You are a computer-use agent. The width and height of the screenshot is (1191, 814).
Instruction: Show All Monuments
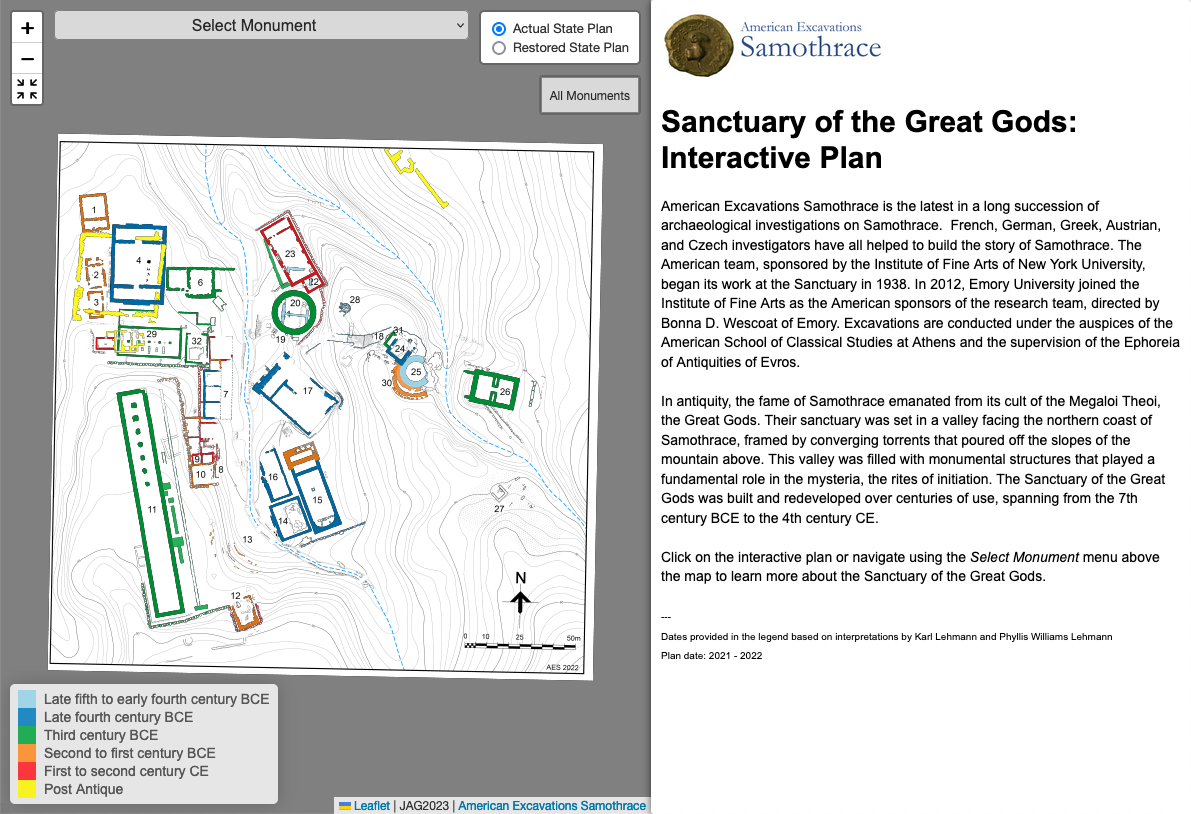click(x=589, y=96)
